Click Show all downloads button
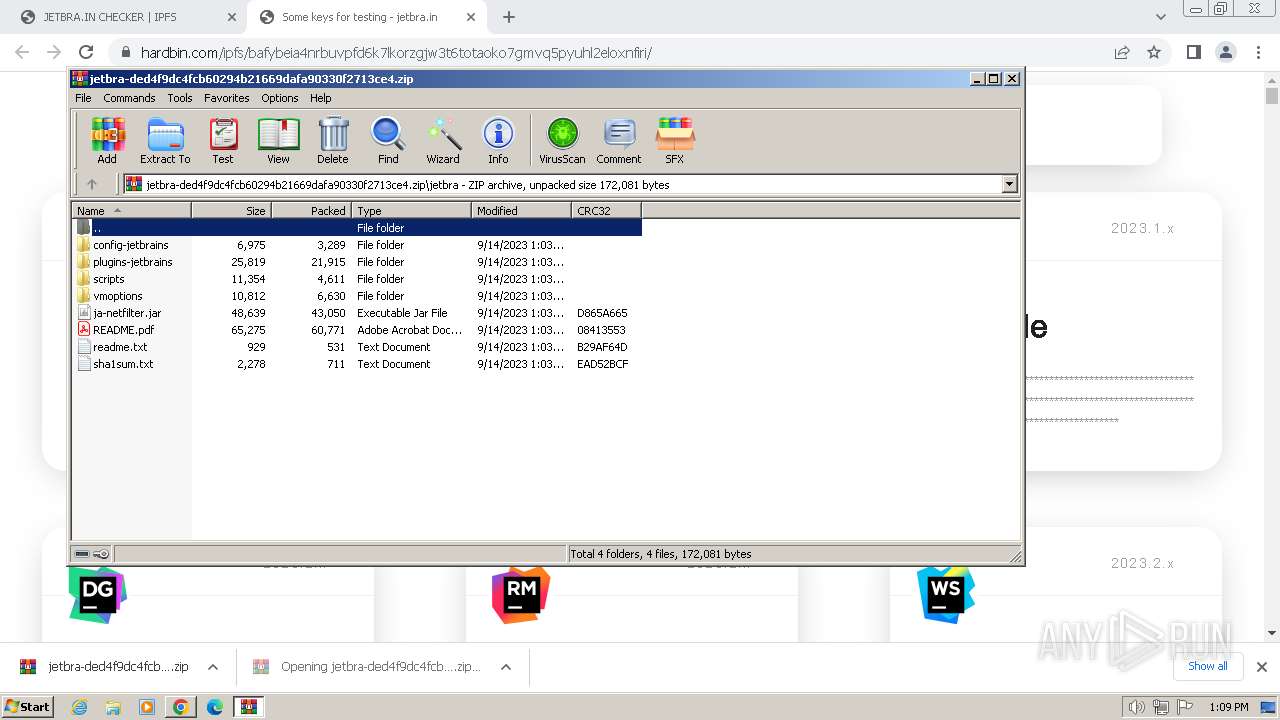Viewport: 1280px width, 720px height. click(1208, 666)
